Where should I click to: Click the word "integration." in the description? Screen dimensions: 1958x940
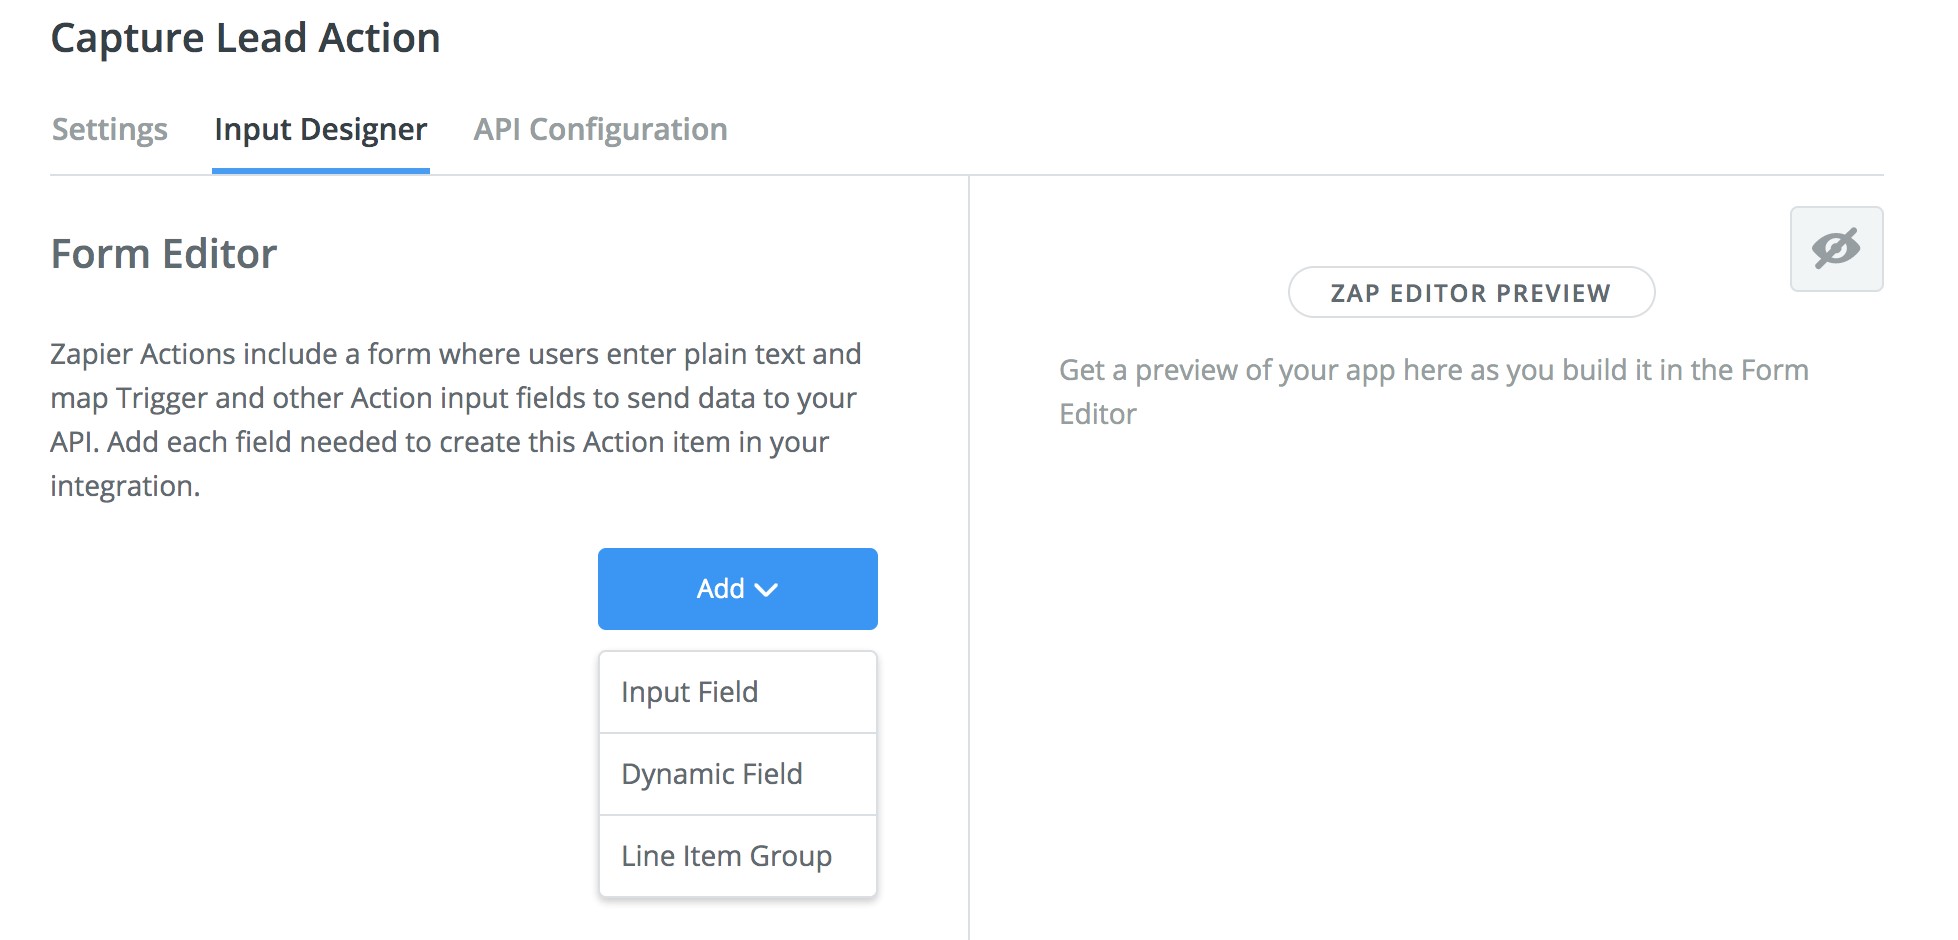coord(125,487)
